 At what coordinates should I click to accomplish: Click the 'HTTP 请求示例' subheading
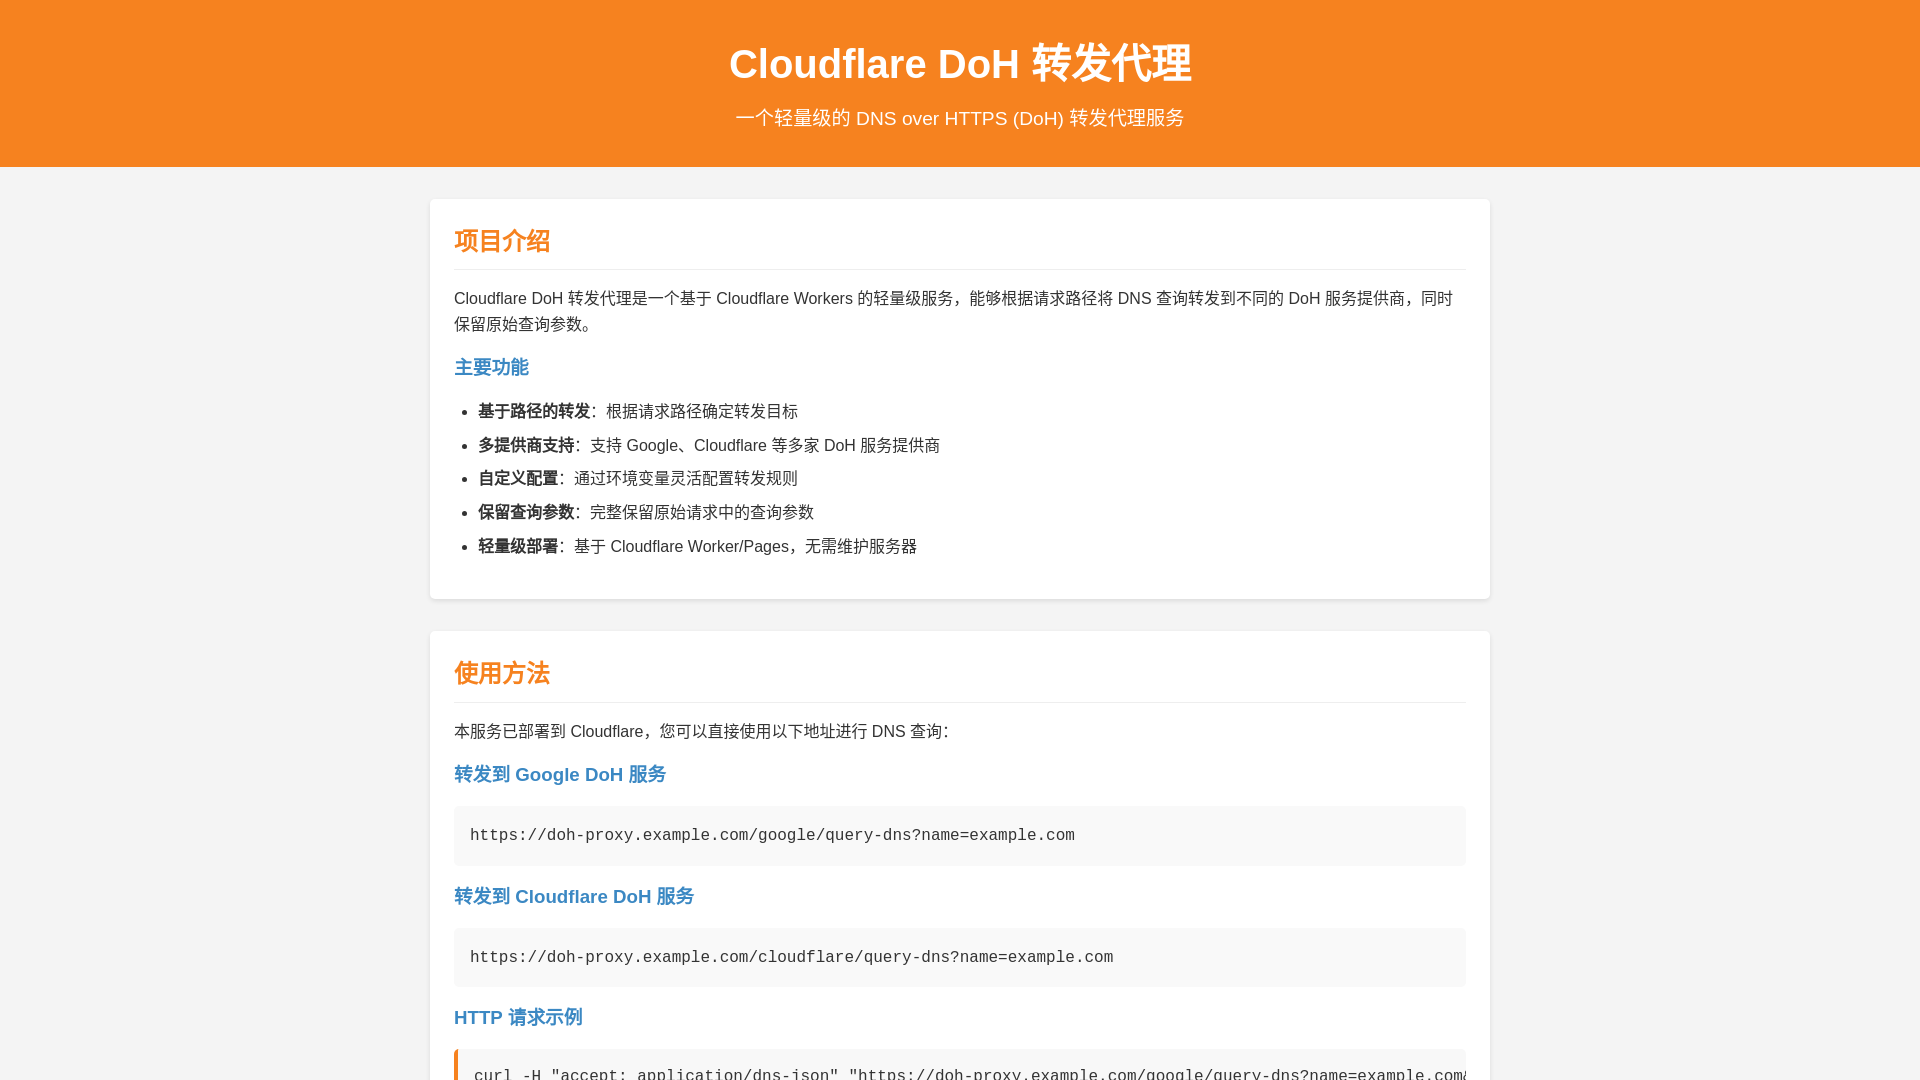(518, 1017)
